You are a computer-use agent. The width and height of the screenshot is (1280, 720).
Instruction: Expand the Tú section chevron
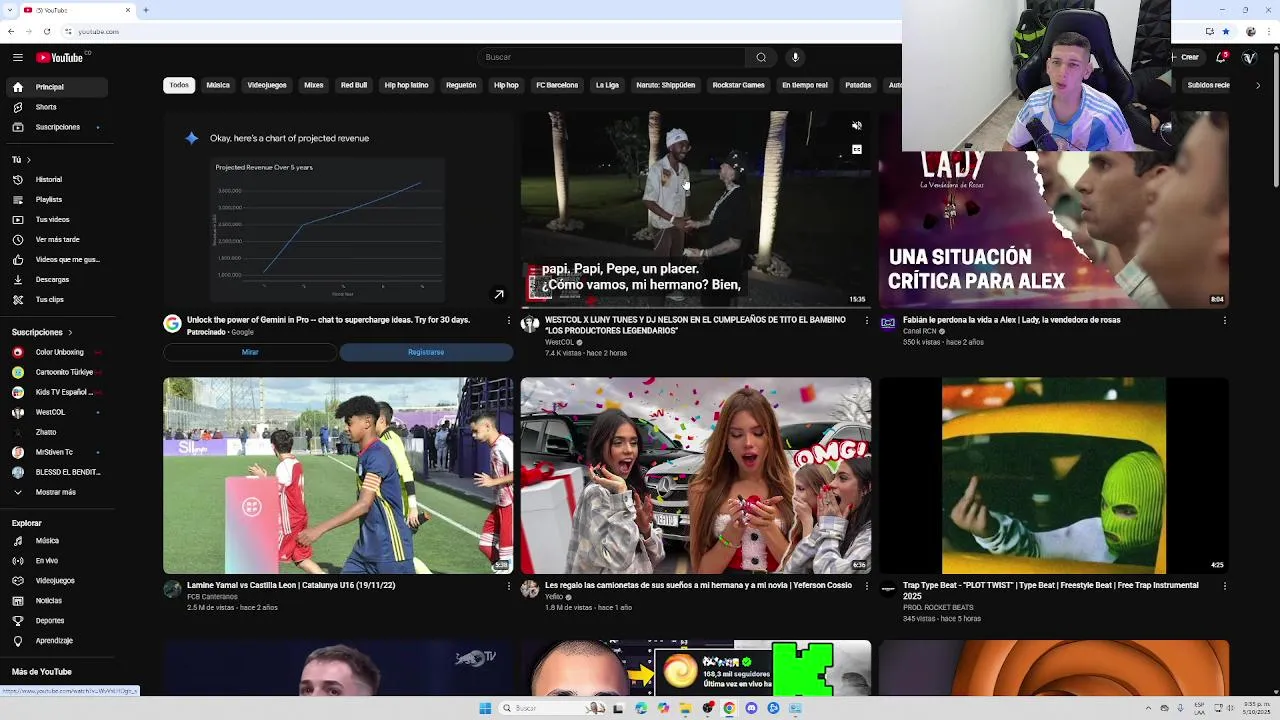pos(29,160)
